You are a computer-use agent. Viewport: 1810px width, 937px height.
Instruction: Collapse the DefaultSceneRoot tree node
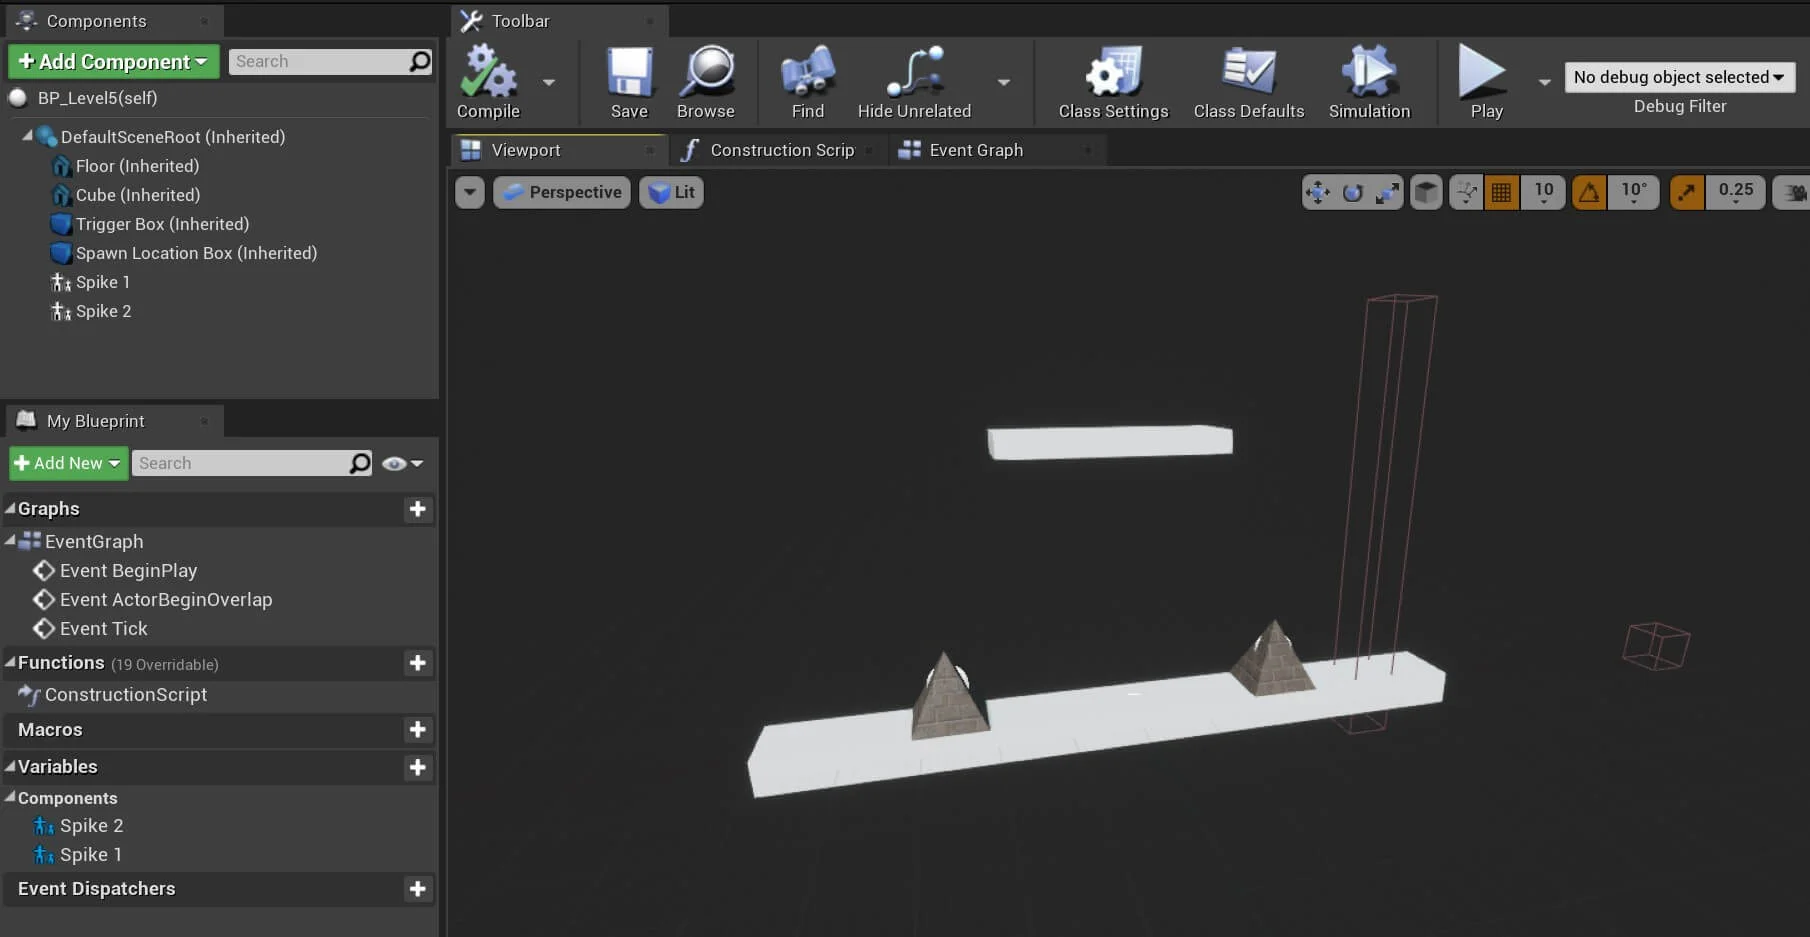pyautogui.click(x=27, y=136)
